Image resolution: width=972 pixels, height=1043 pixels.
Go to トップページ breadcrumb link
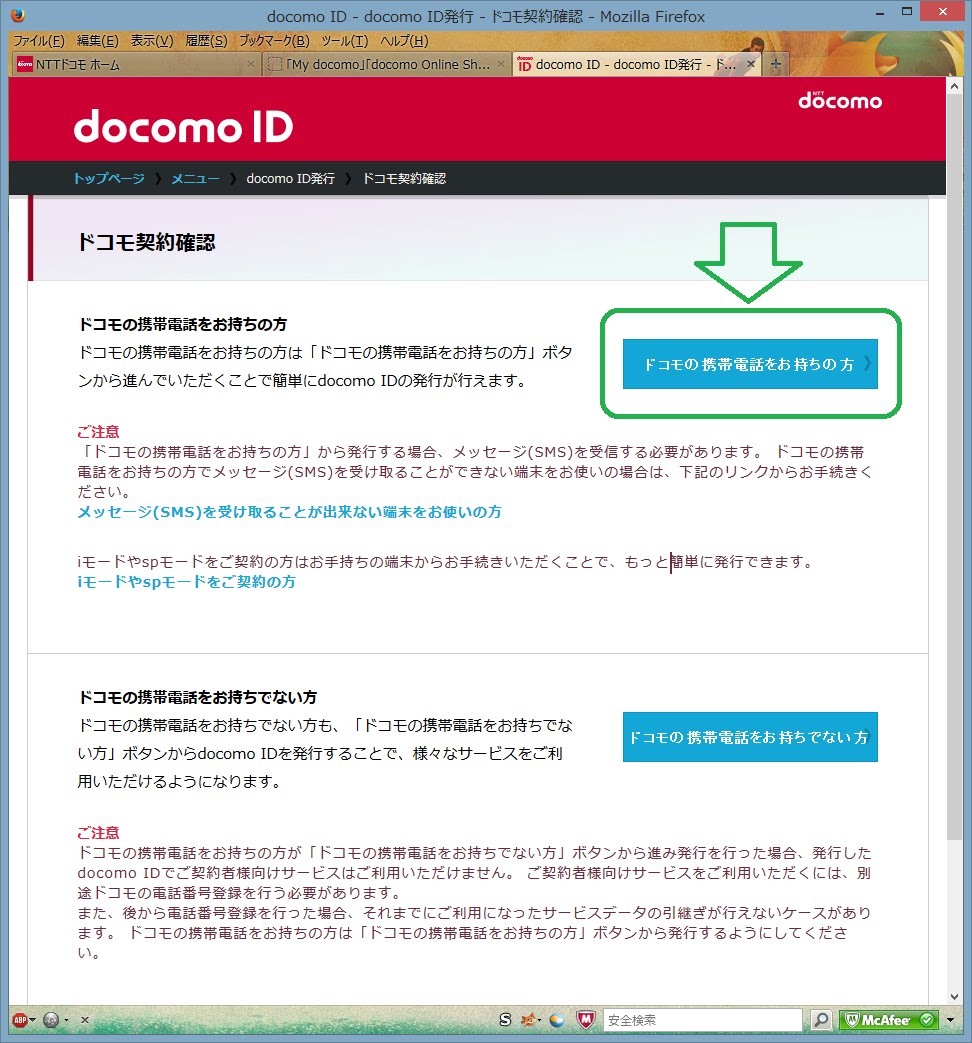(x=108, y=178)
